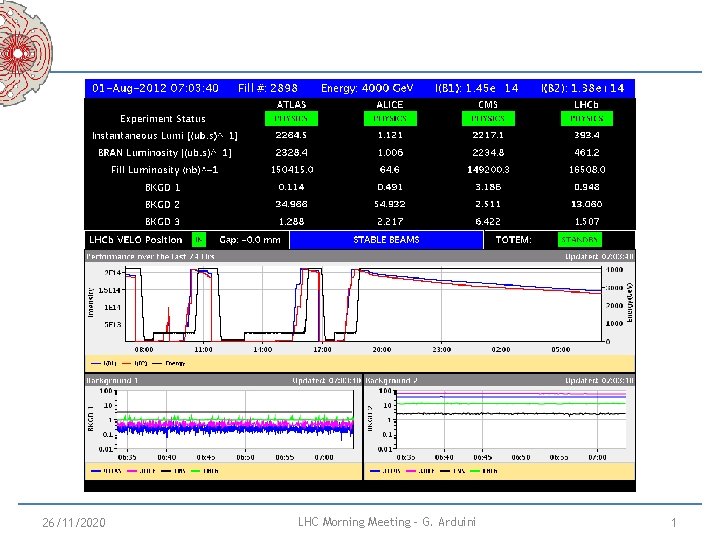Viewport: 720px width, 540px height.
Task: Click the Instantaneous Lumi row label
Action: (x=164, y=135)
